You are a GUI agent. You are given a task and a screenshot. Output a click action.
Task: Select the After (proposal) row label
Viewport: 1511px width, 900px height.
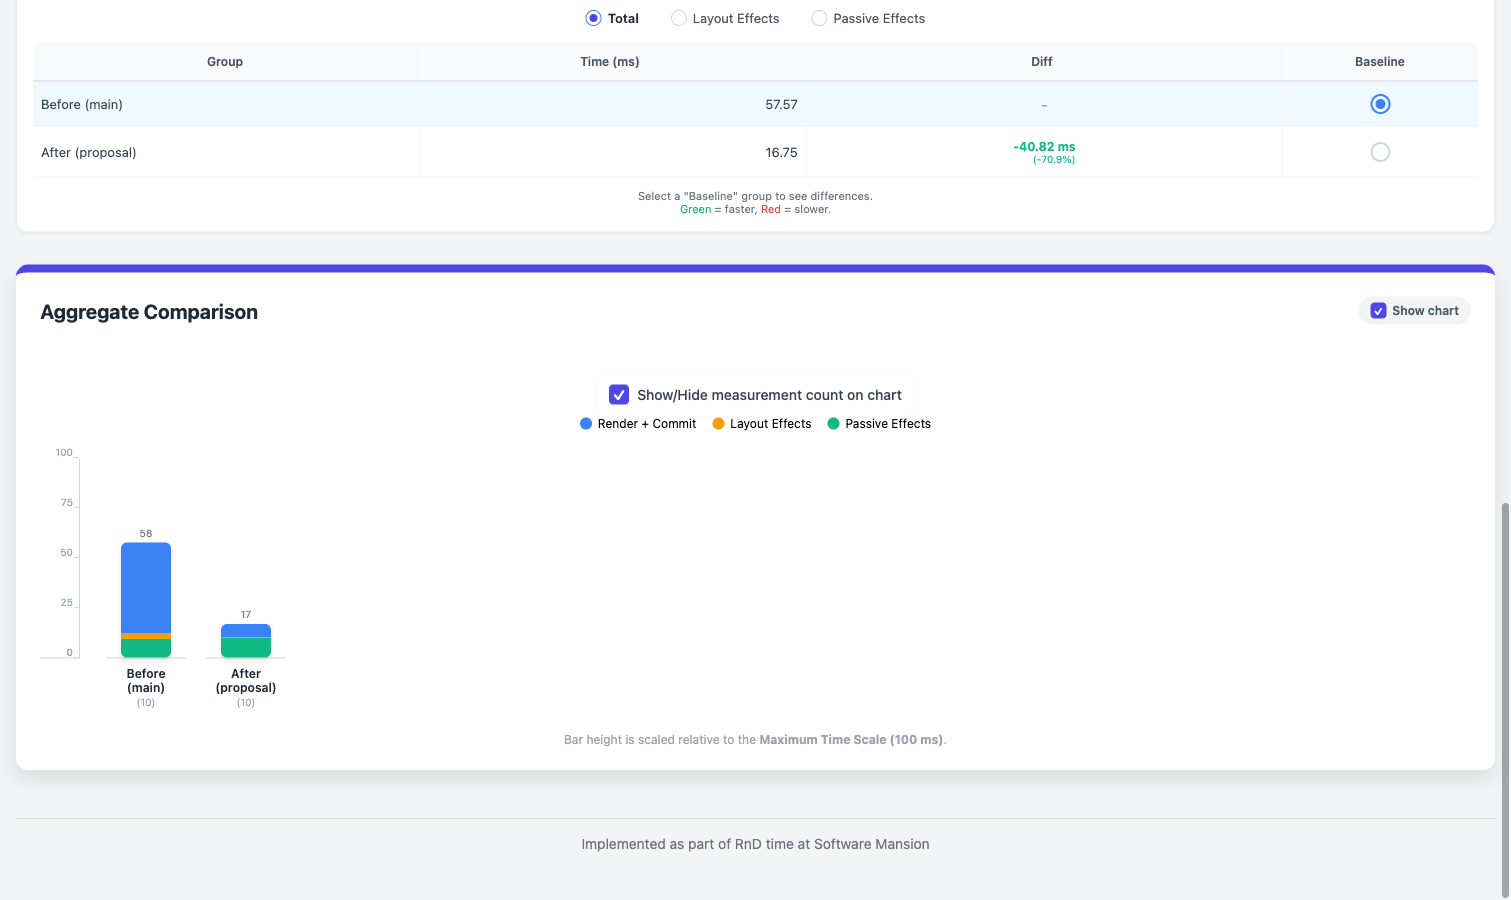pyautogui.click(x=89, y=152)
